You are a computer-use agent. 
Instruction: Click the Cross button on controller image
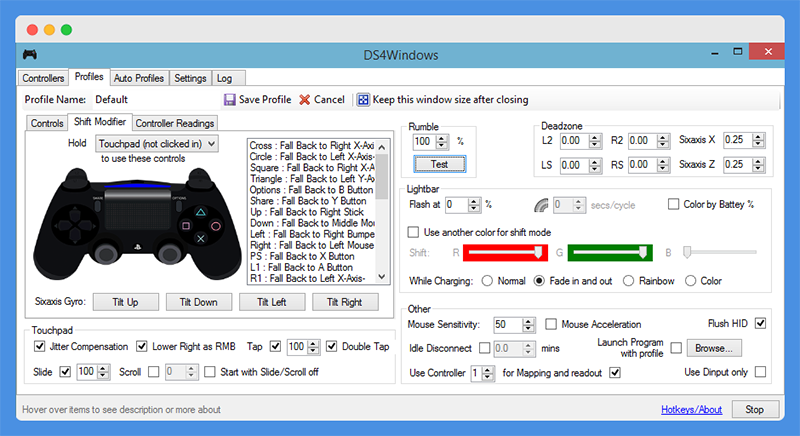pyautogui.click(x=201, y=239)
